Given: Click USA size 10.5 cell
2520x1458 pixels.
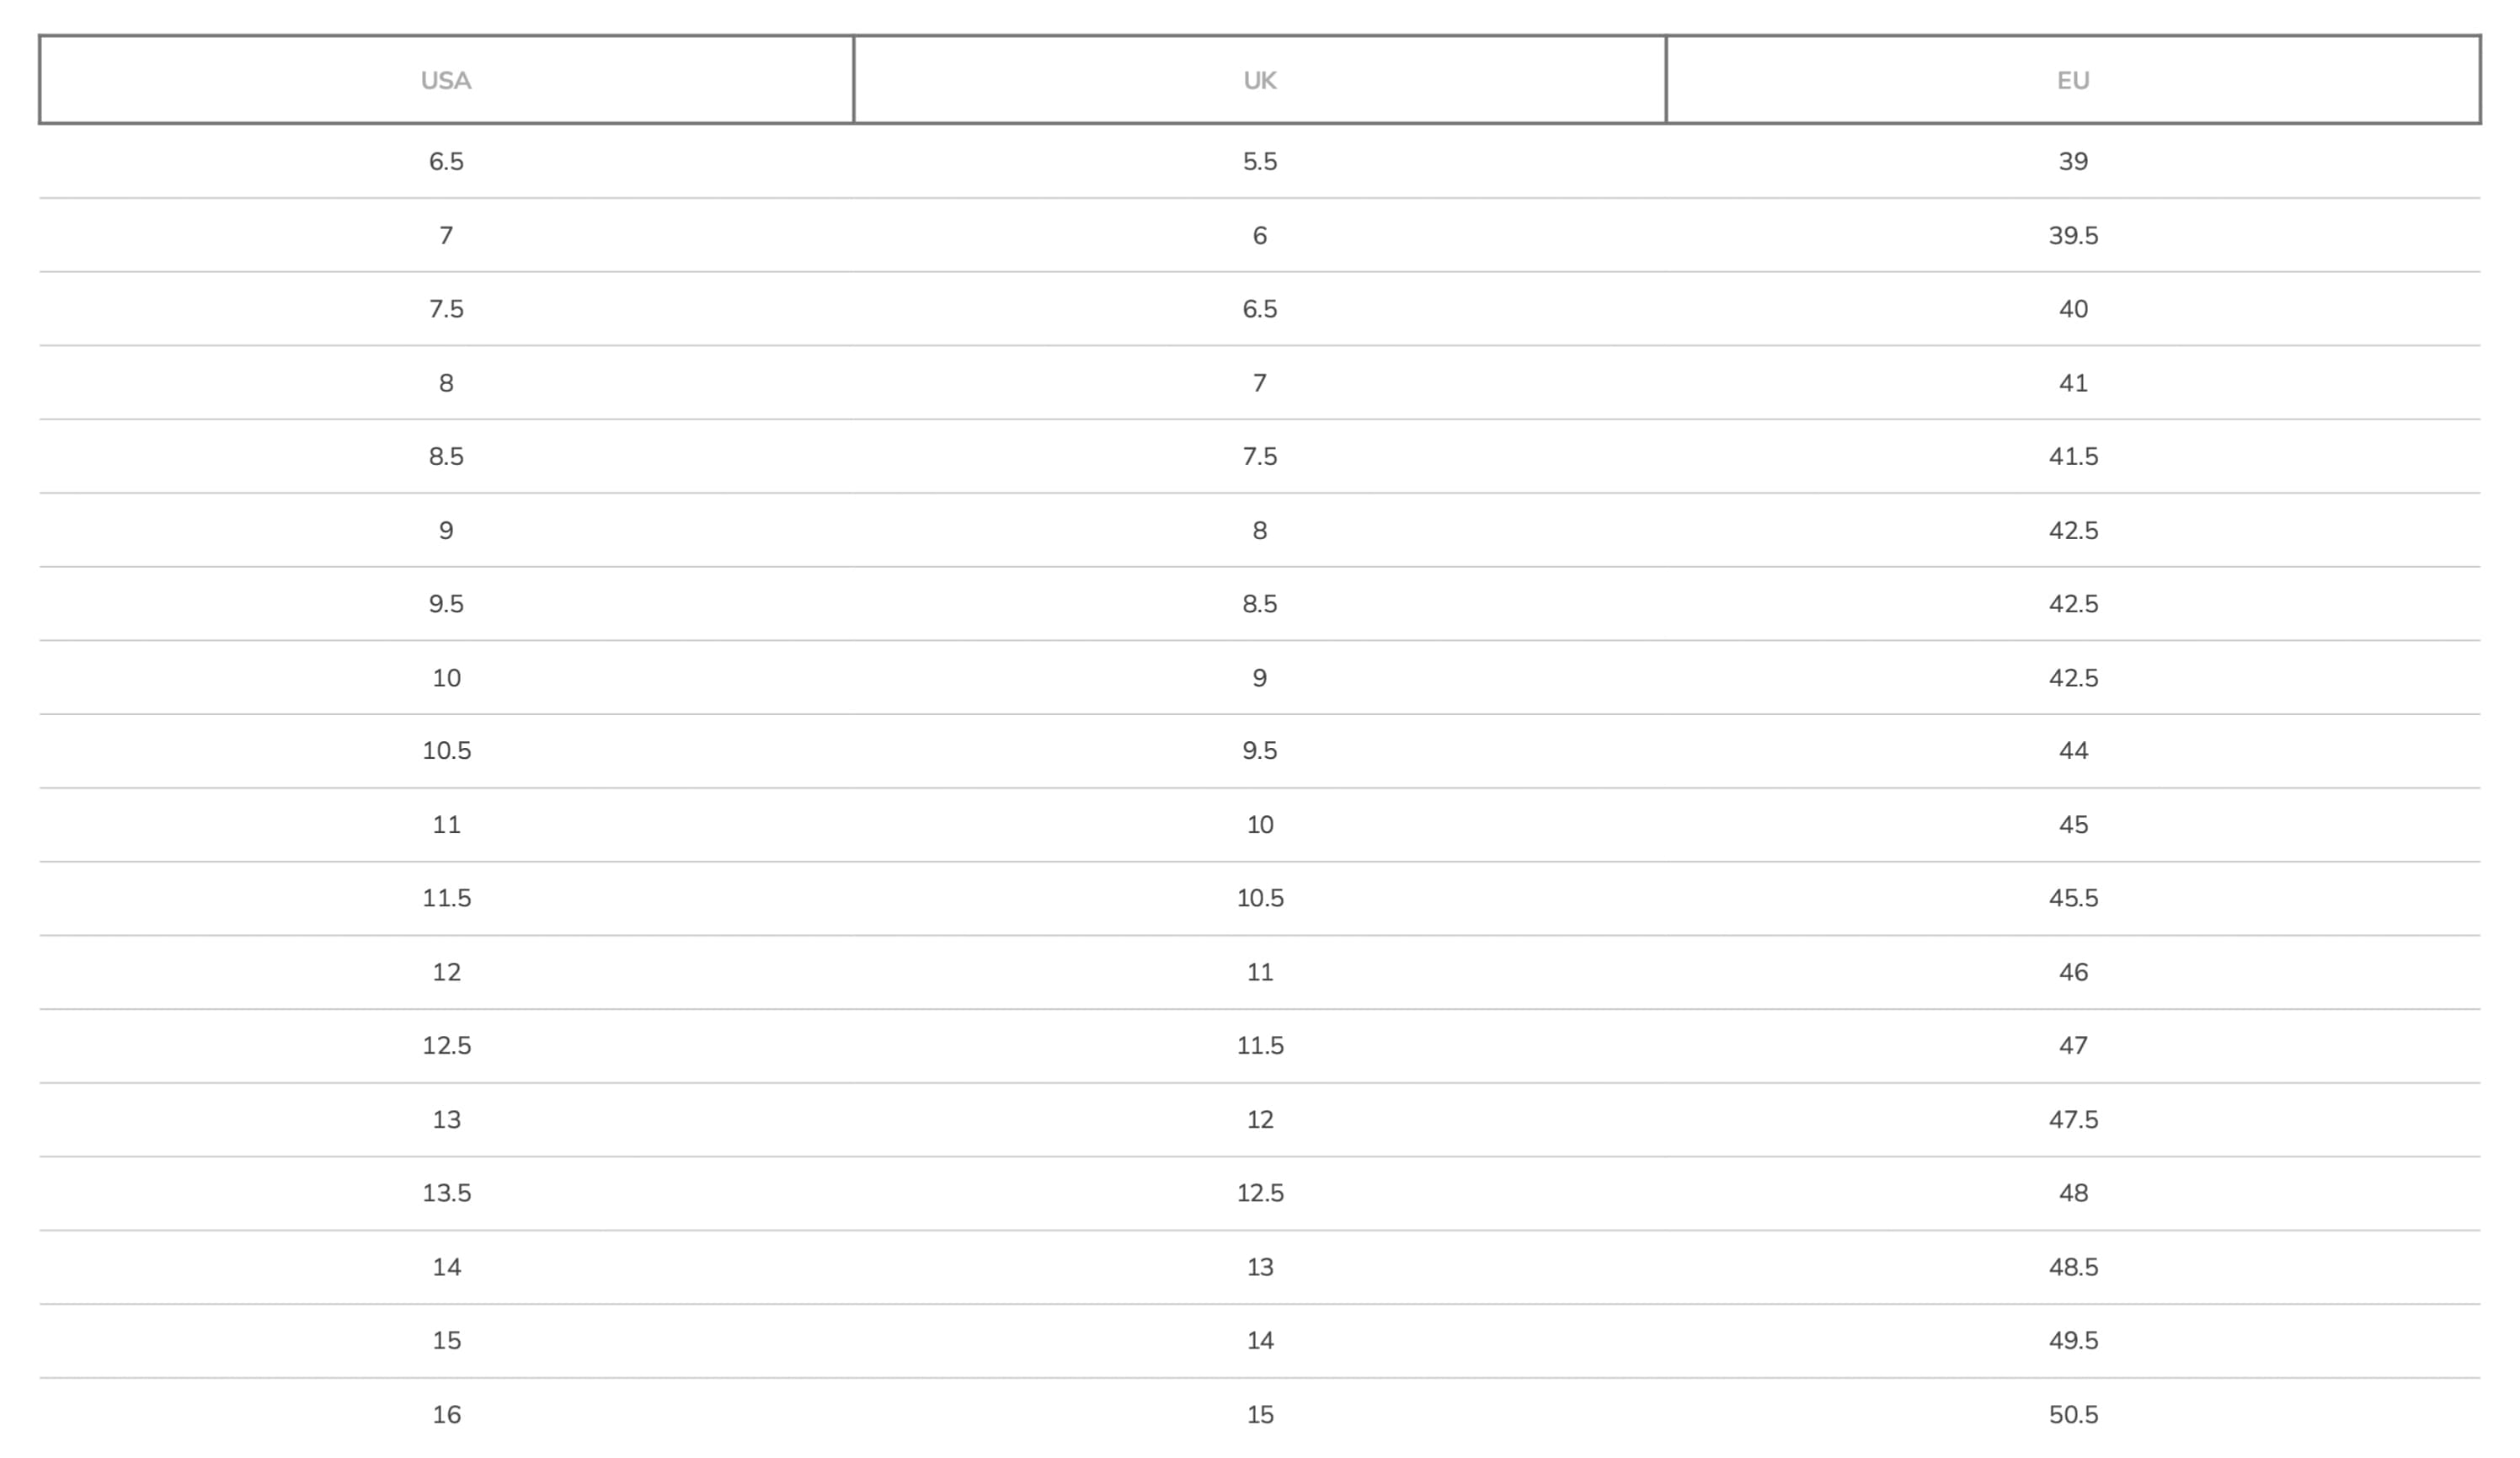Looking at the screenshot, I should 446,751.
